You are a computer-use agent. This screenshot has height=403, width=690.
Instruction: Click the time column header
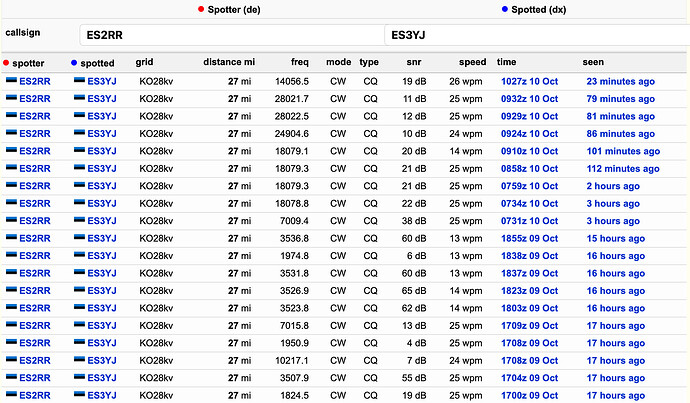[x=506, y=62]
